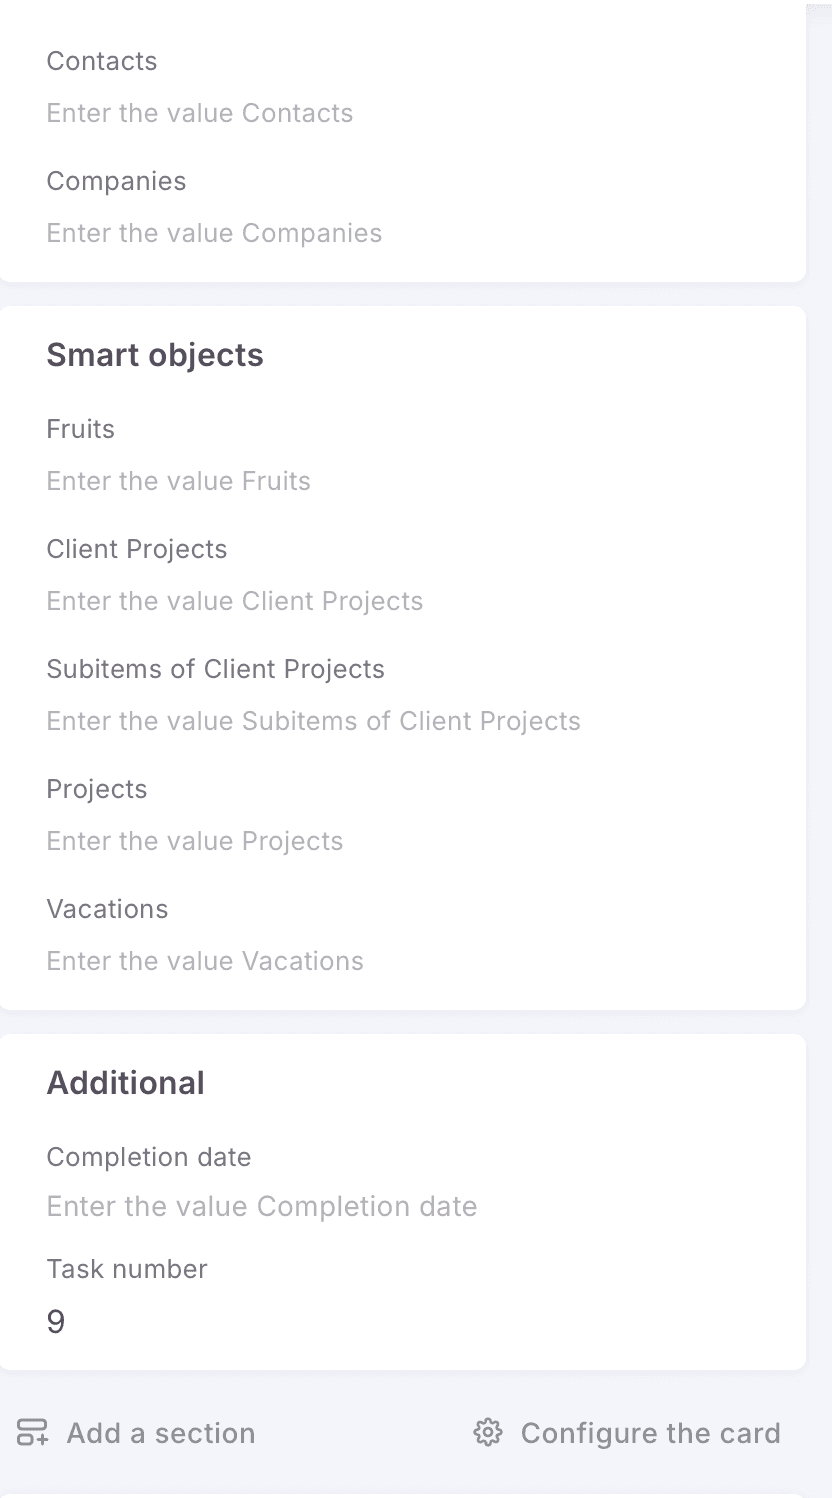
Task: Set a value for Vacations
Action: click(205, 961)
